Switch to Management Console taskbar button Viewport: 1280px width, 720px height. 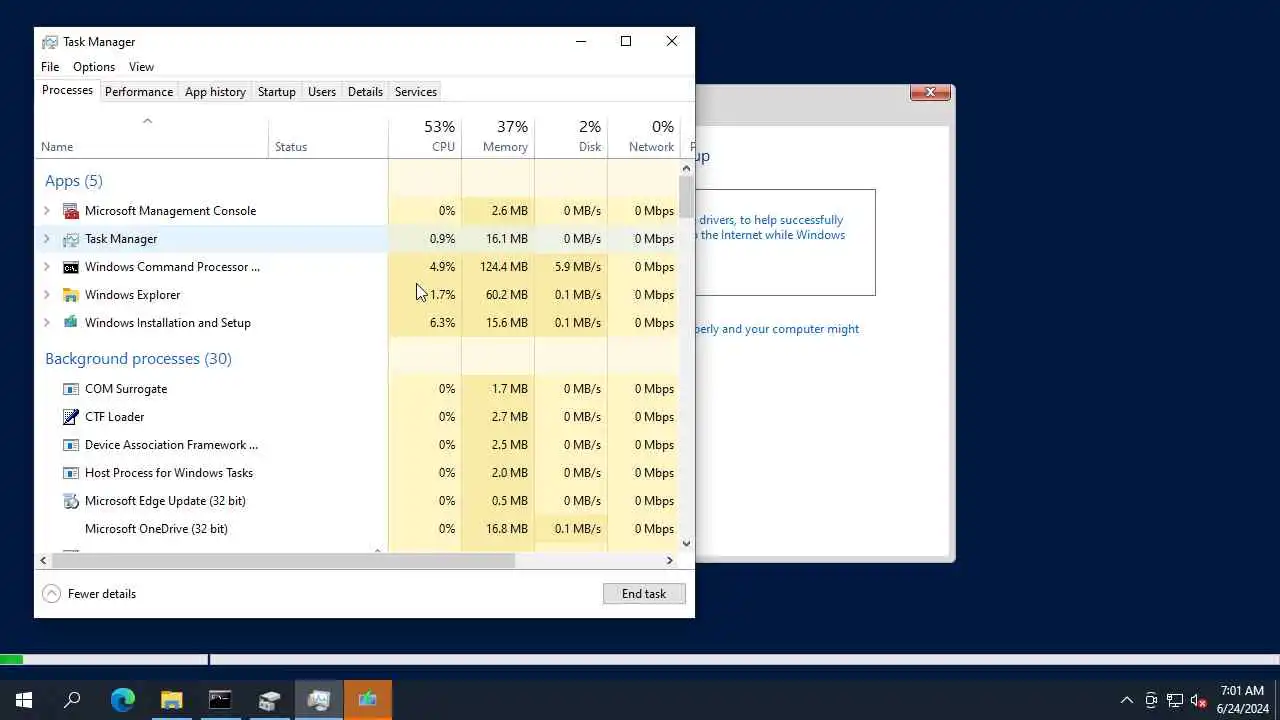[x=269, y=700]
